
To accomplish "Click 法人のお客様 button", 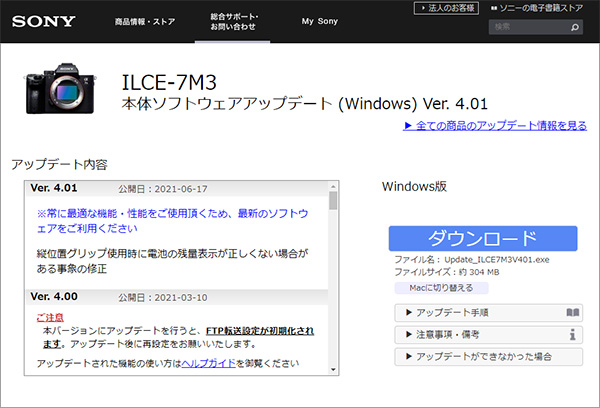I will (x=446, y=8).
